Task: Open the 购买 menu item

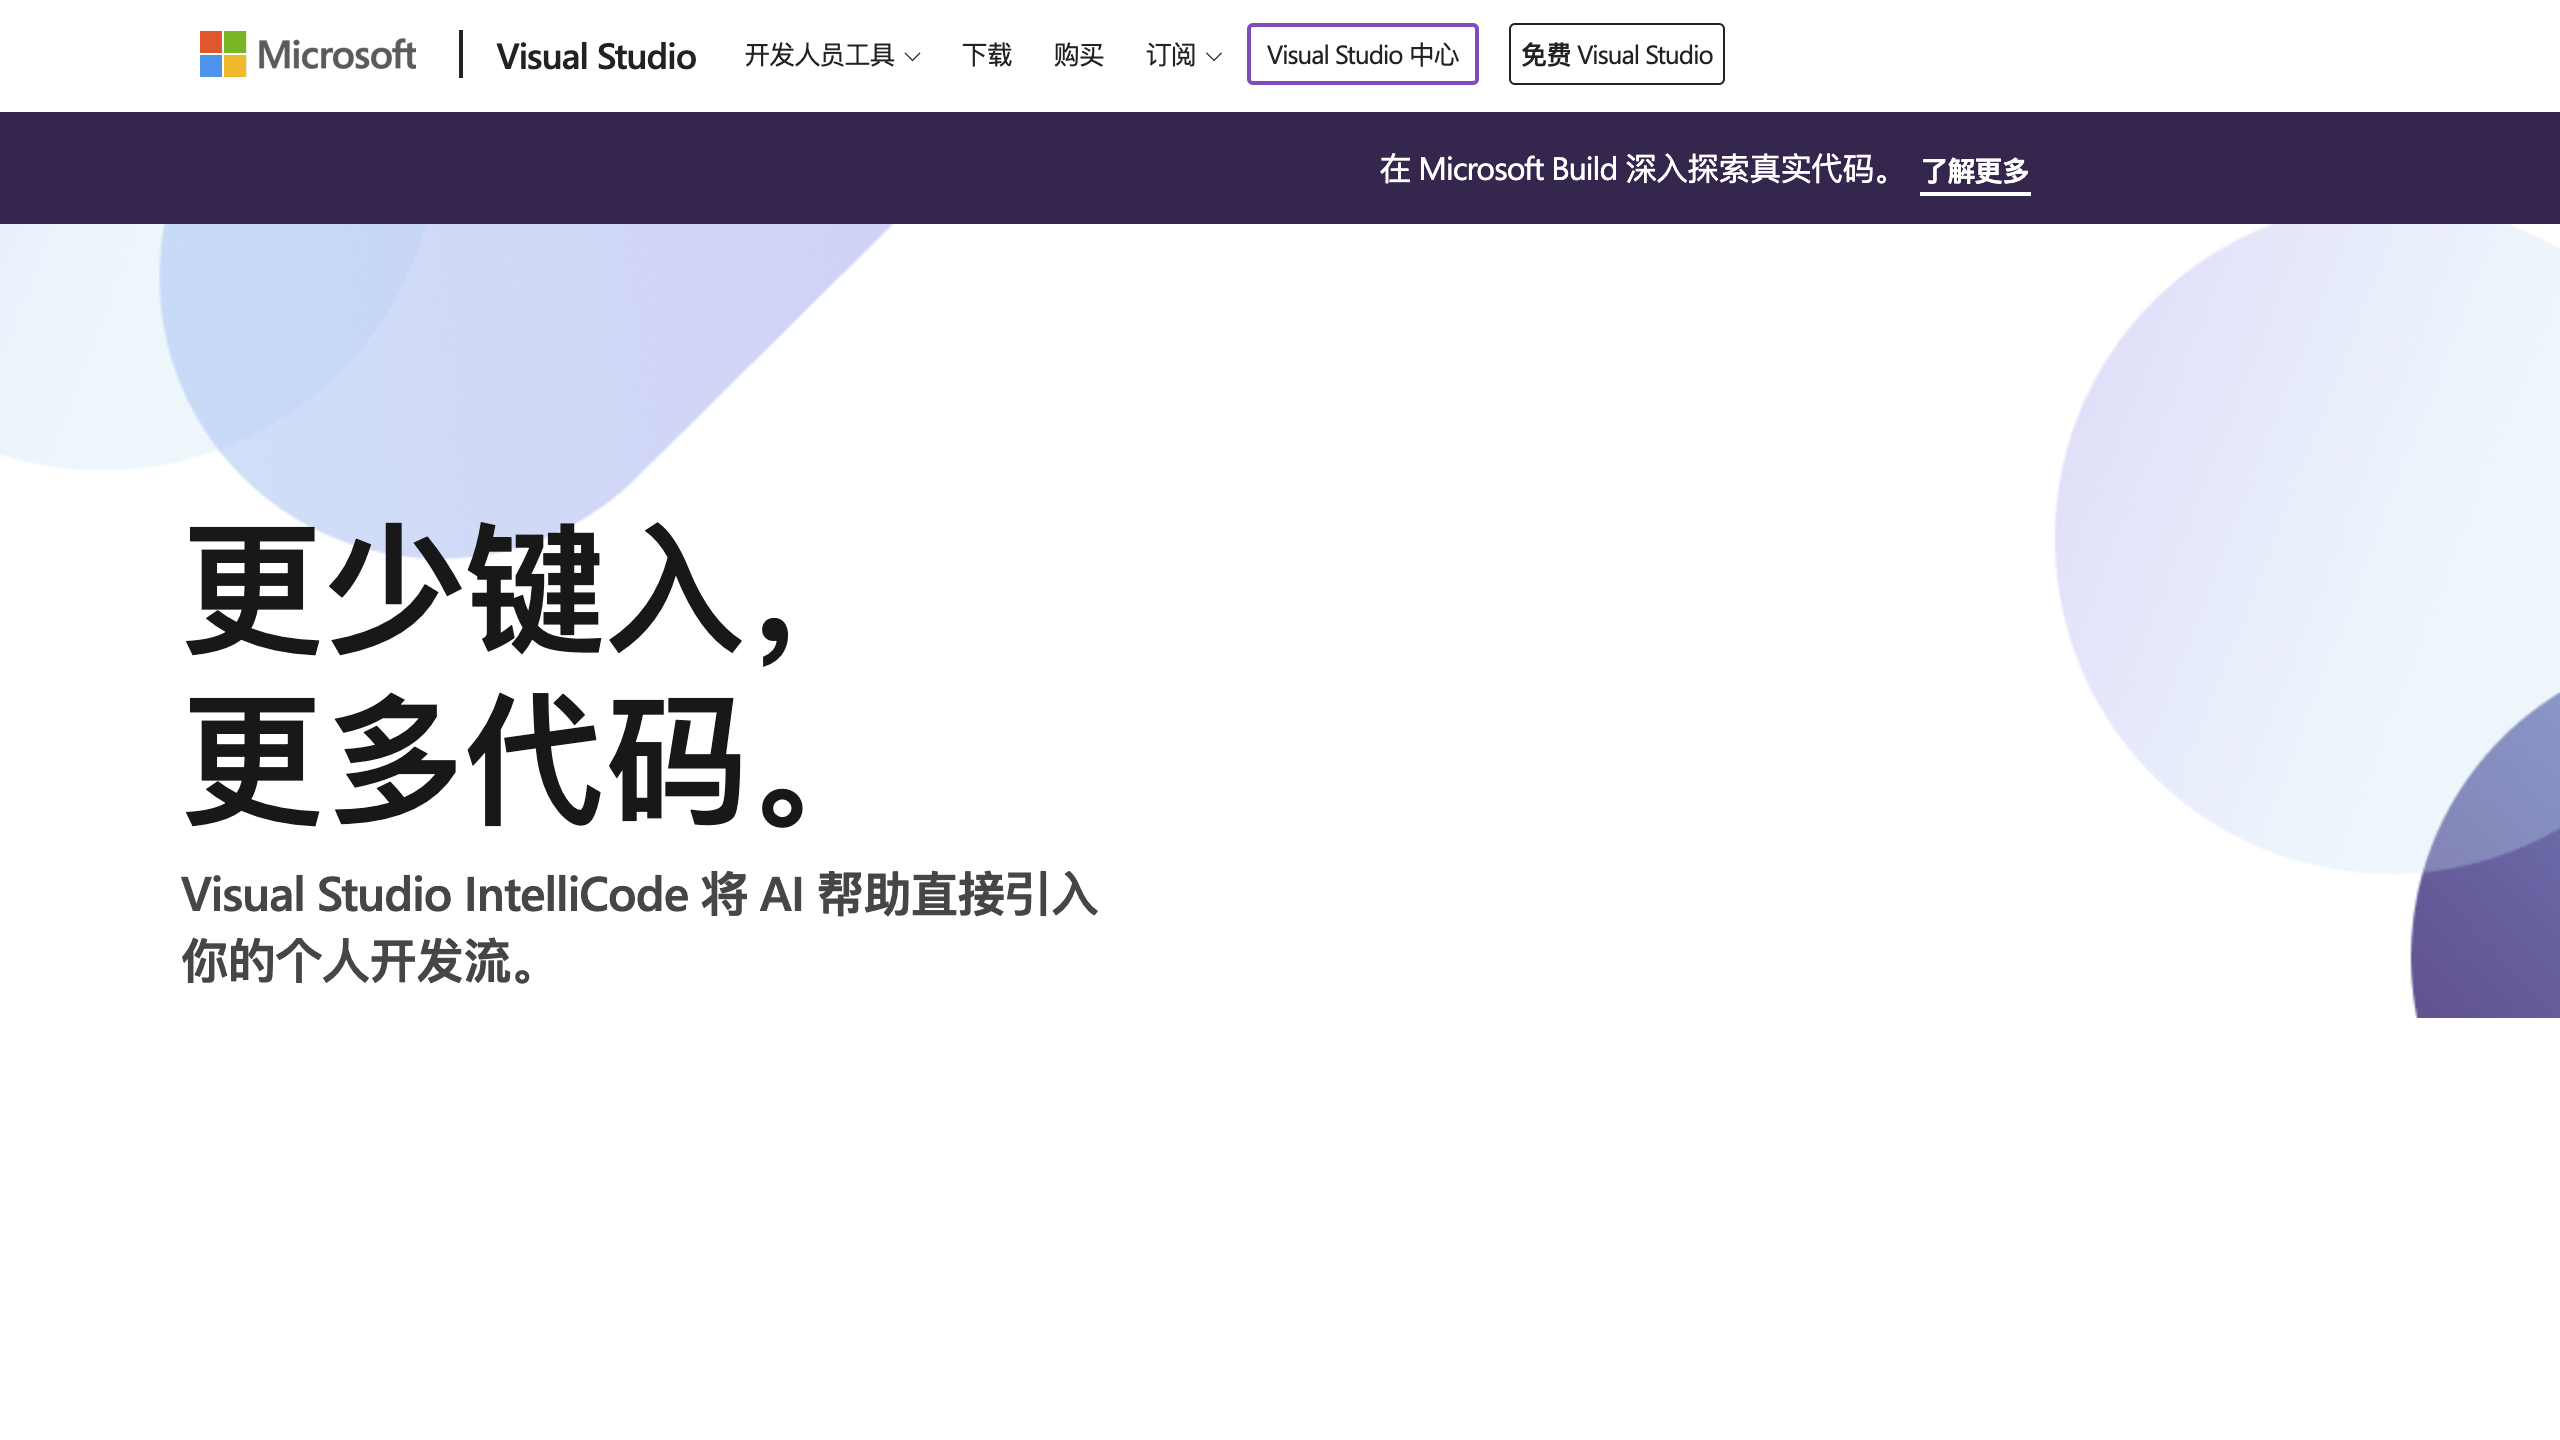Action: (x=1079, y=55)
